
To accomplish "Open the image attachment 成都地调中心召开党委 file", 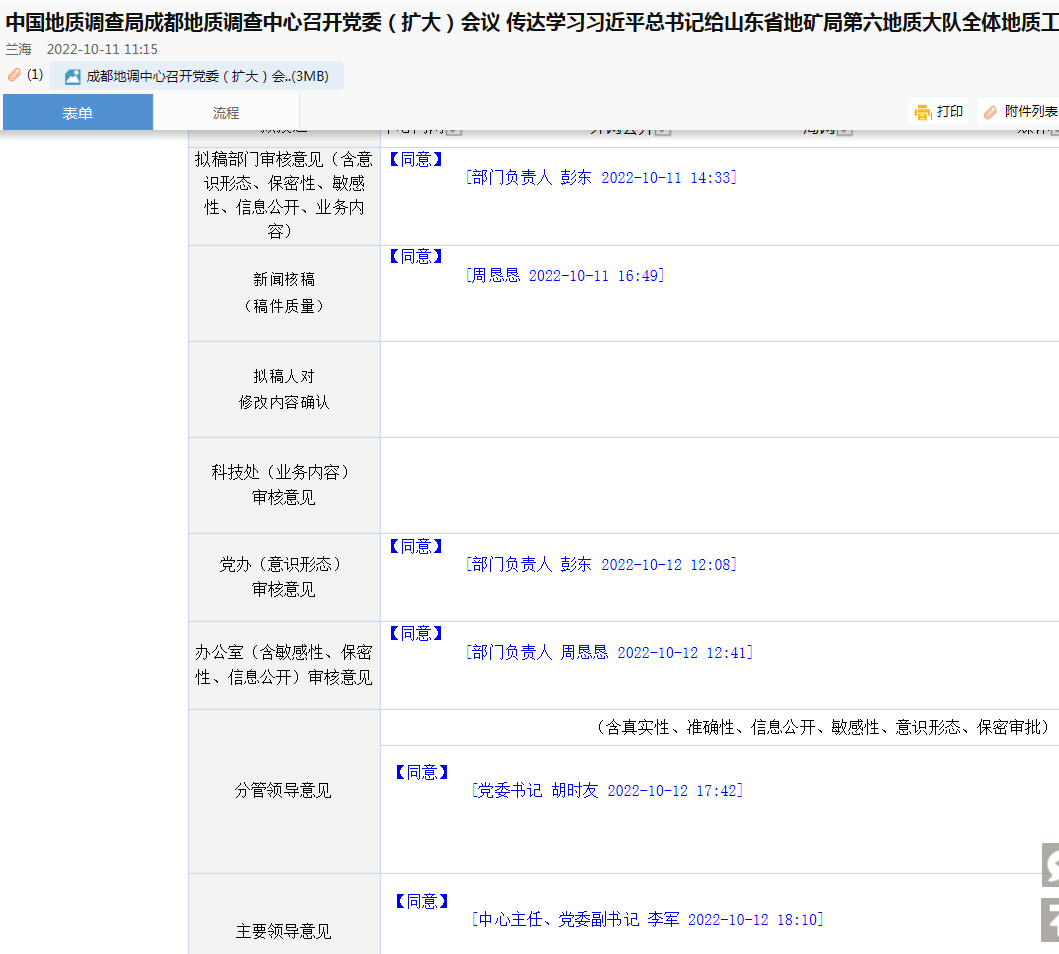I will click(197, 76).
